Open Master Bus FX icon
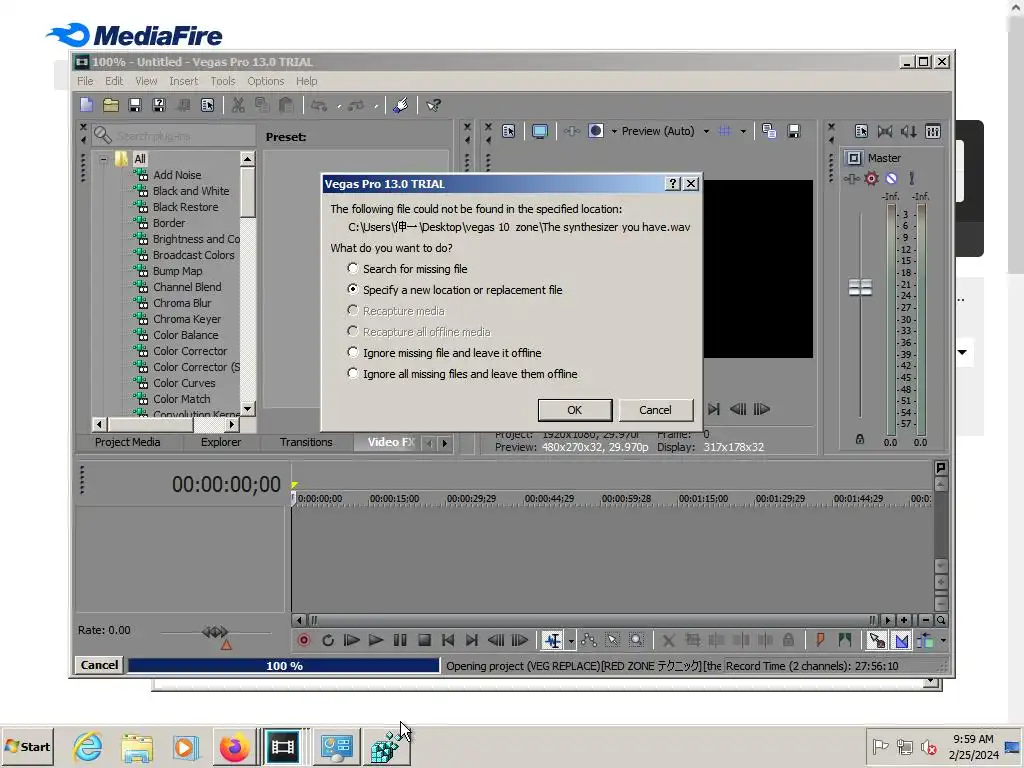This screenshot has height=768, width=1024. [851, 178]
